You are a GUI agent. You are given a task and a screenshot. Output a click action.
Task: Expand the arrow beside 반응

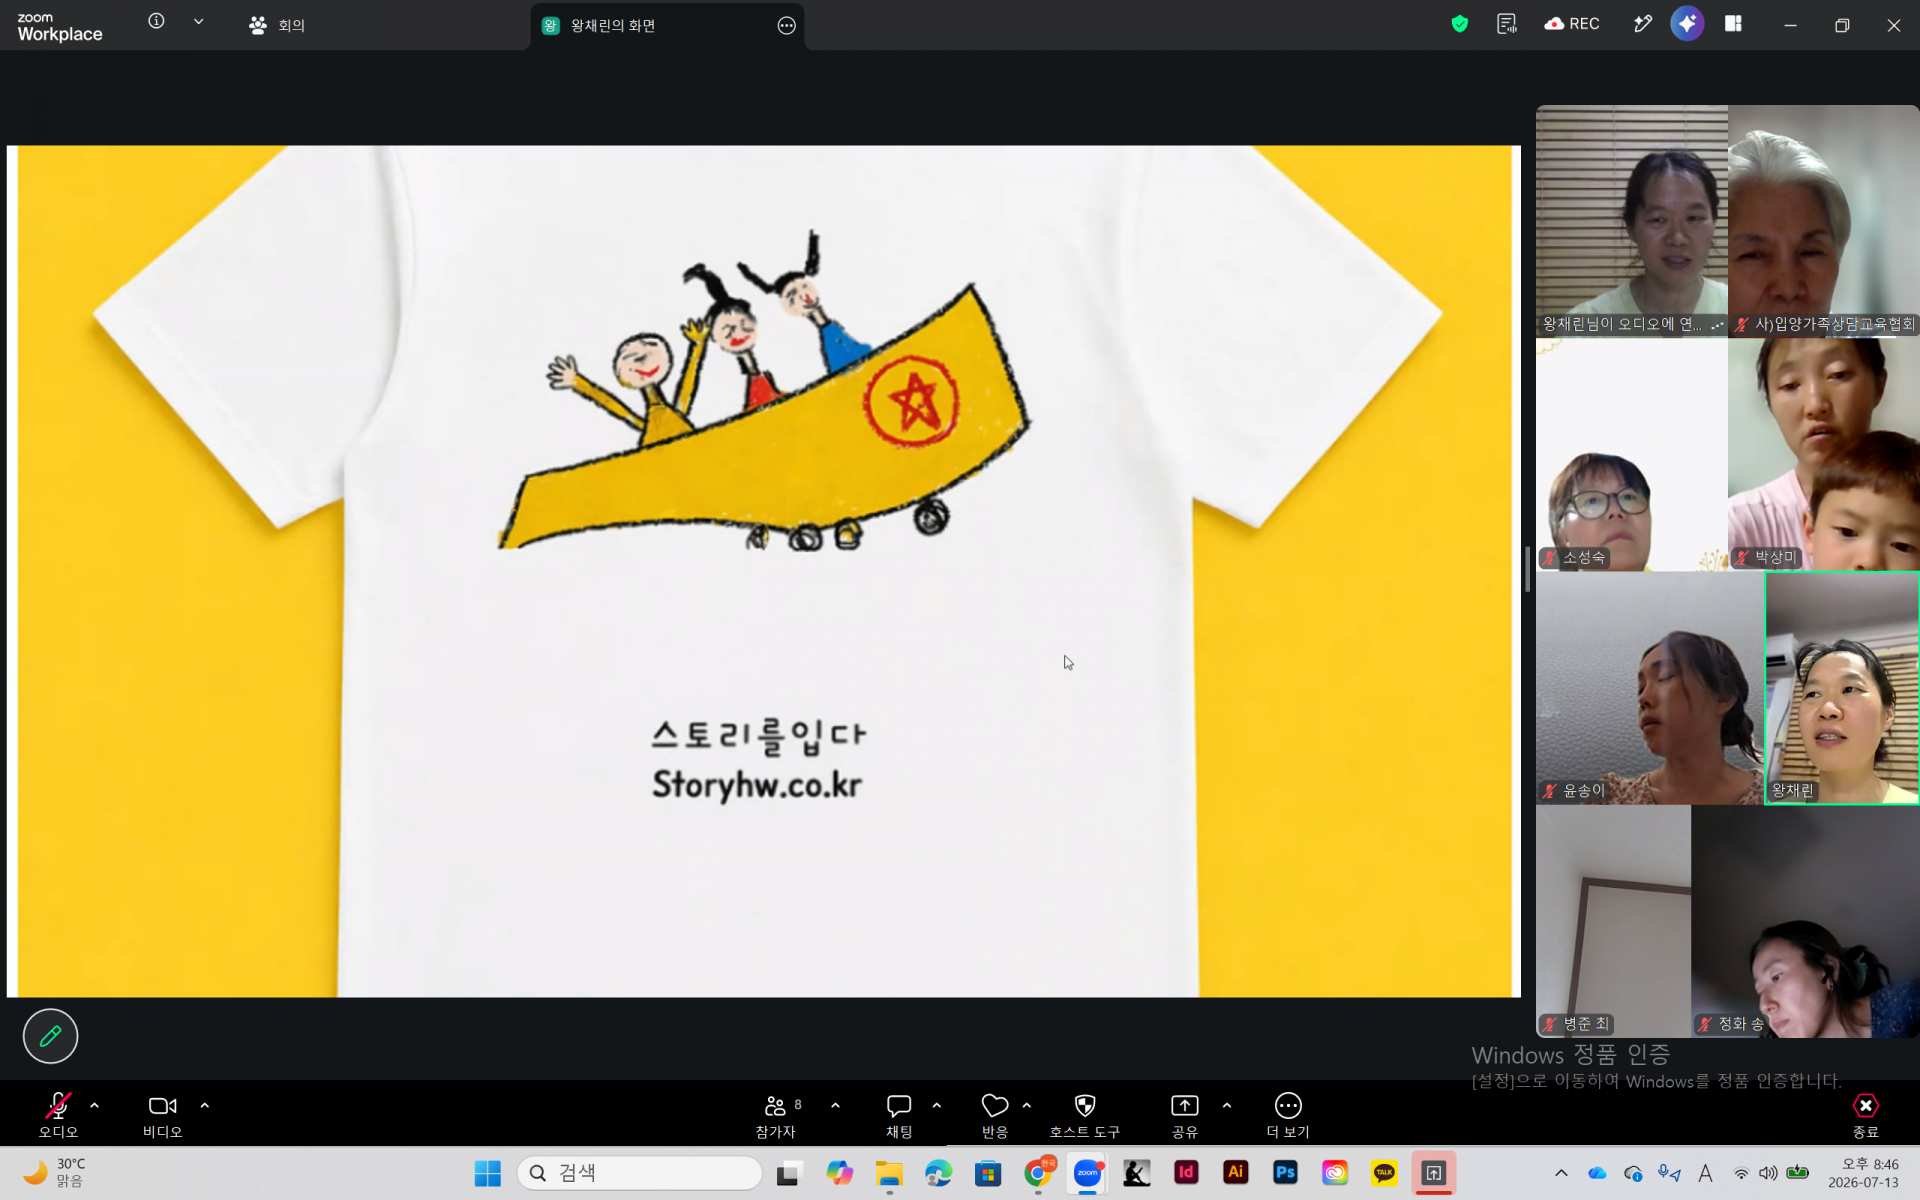[x=1027, y=1106]
